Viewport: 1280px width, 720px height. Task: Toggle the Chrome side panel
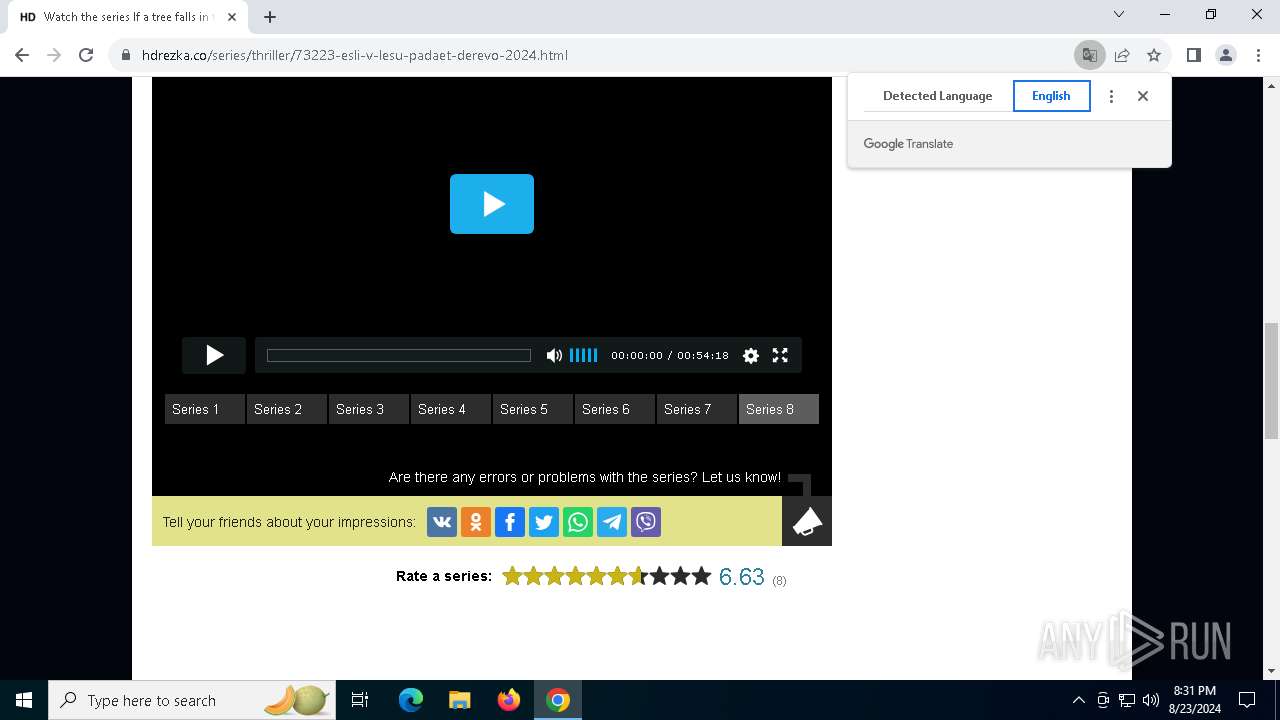click(x=1194, y=55)
